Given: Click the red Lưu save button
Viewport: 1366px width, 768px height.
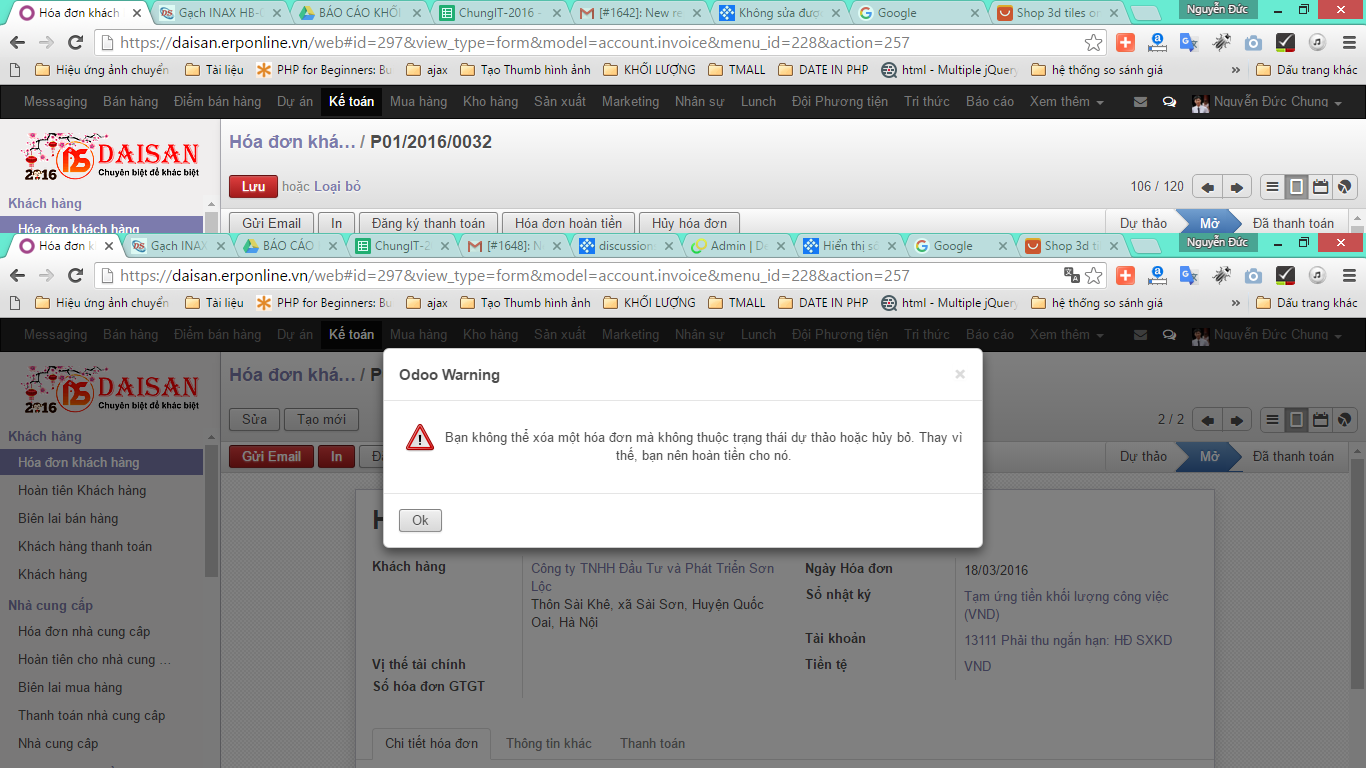Looking at the screenshot, I should click(x=253, y=186).
